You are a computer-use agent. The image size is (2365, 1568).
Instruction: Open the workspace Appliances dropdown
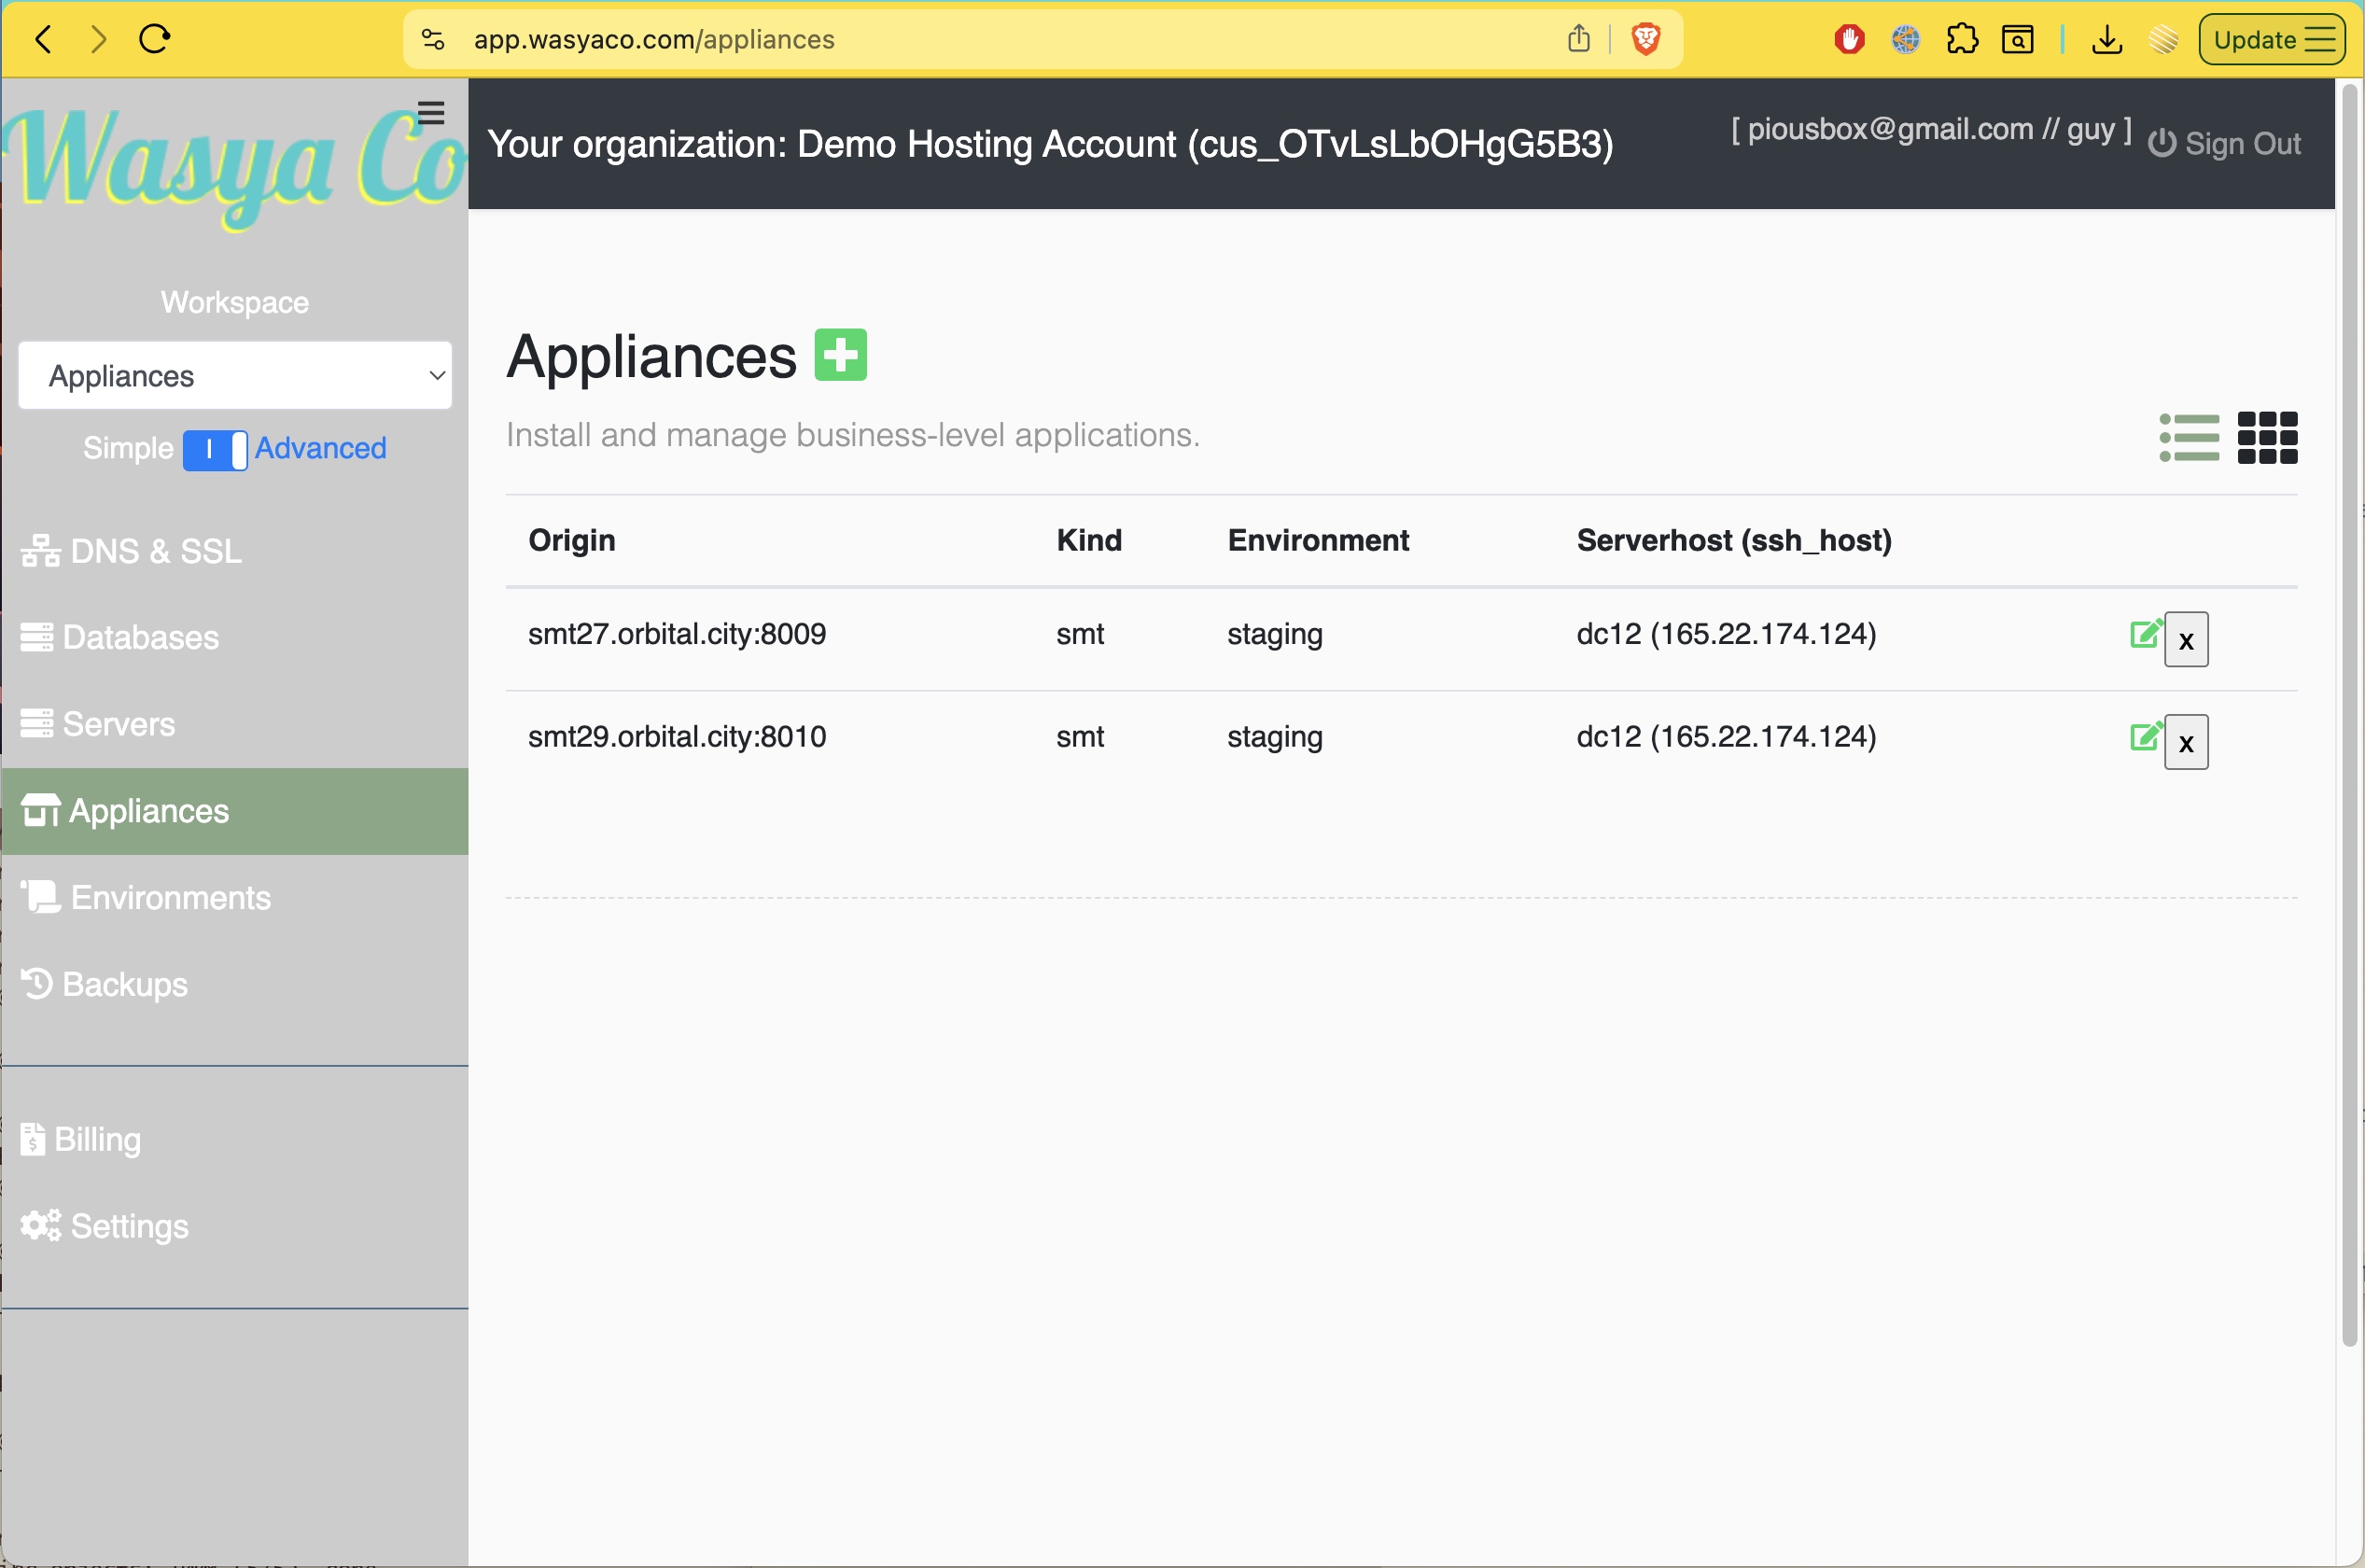[235, 375]
